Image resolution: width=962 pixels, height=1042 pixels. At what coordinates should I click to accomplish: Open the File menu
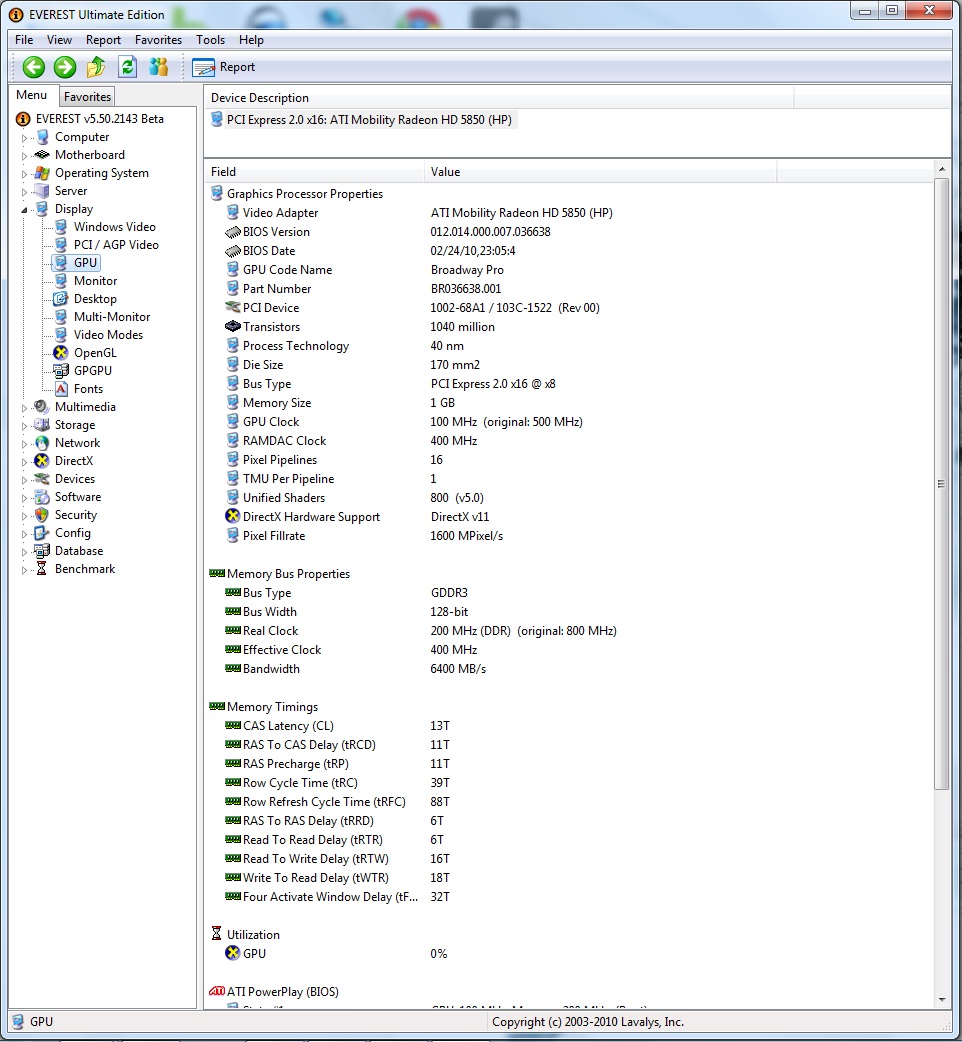[x=24, y=40]
